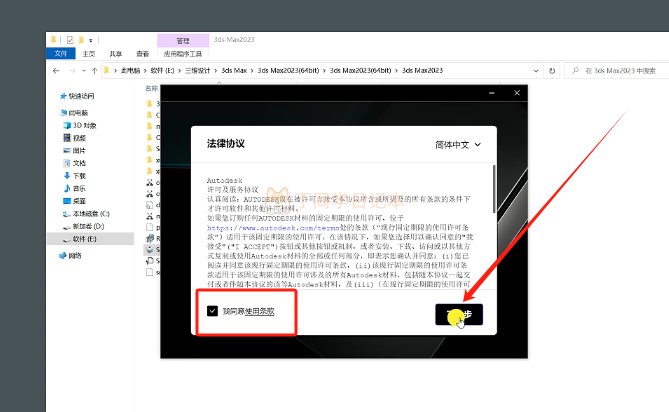Switch to the 共享 ribbon tab

tap(116, 54)
